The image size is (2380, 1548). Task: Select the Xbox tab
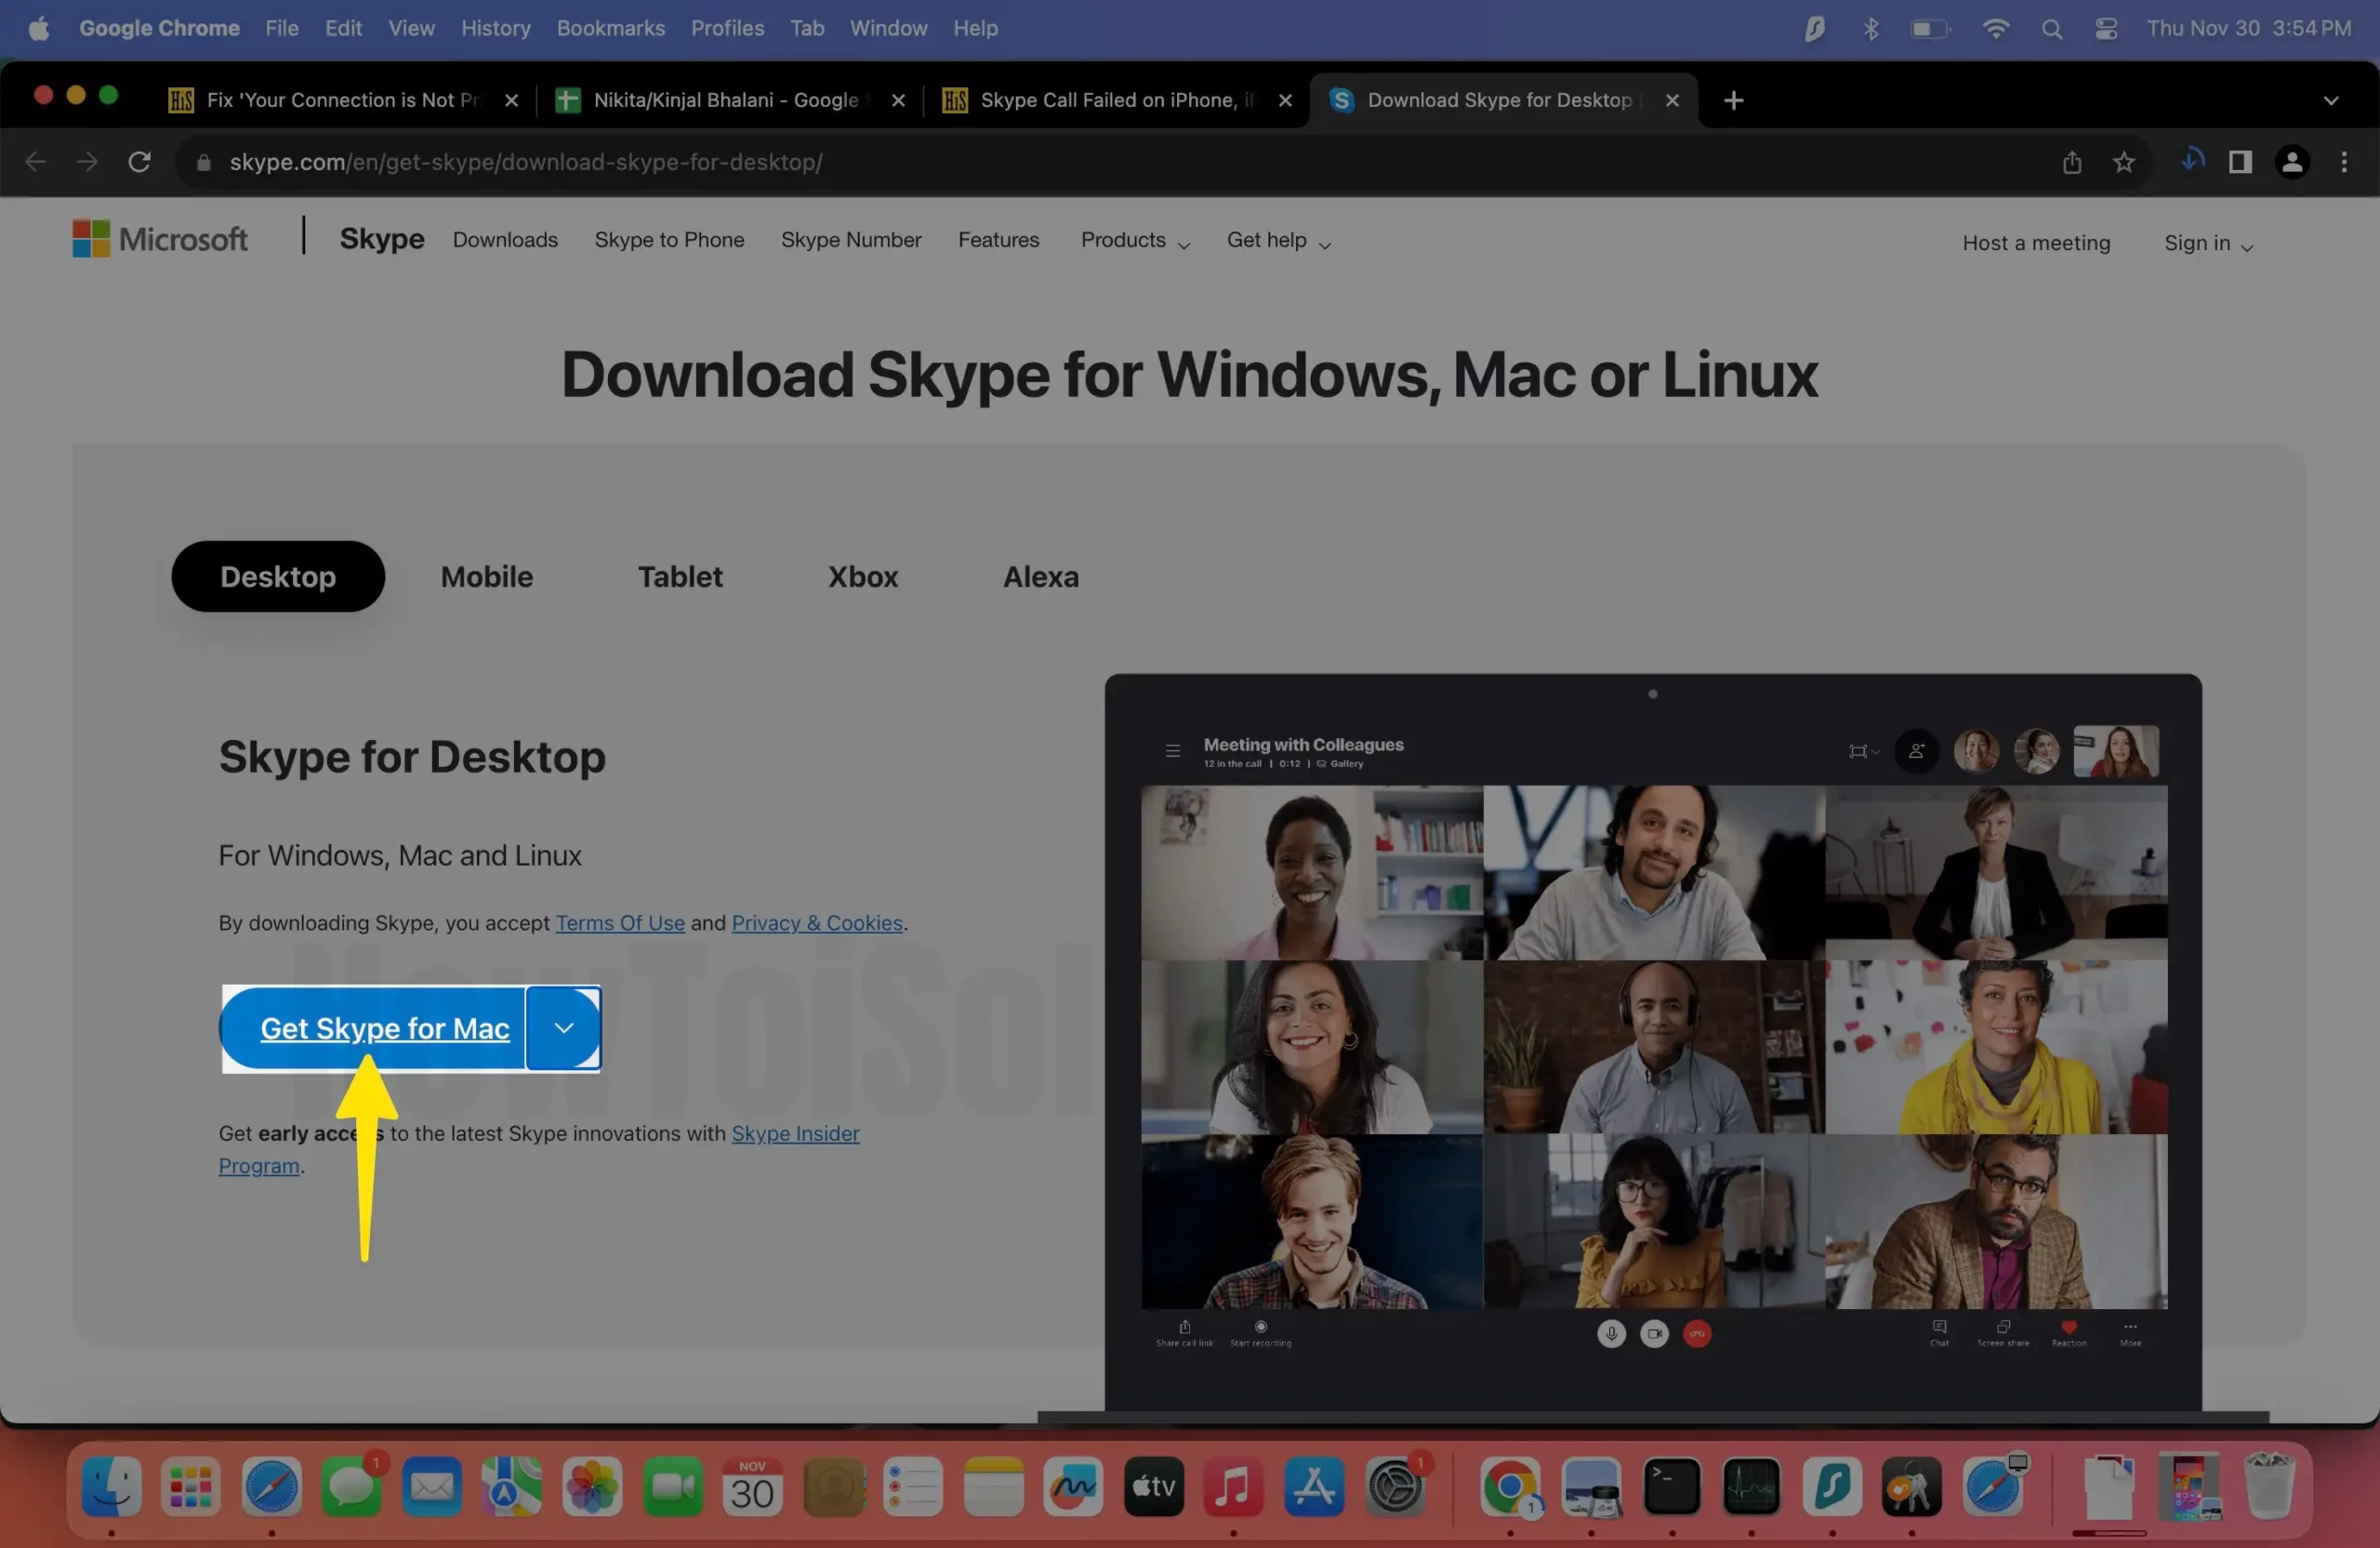coord(862,577)
